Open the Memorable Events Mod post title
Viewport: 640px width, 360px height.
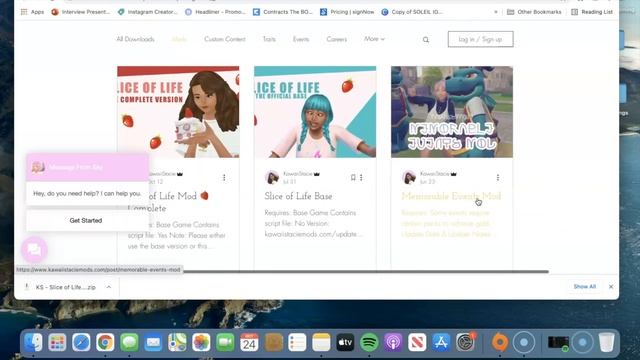click(451, 196)
